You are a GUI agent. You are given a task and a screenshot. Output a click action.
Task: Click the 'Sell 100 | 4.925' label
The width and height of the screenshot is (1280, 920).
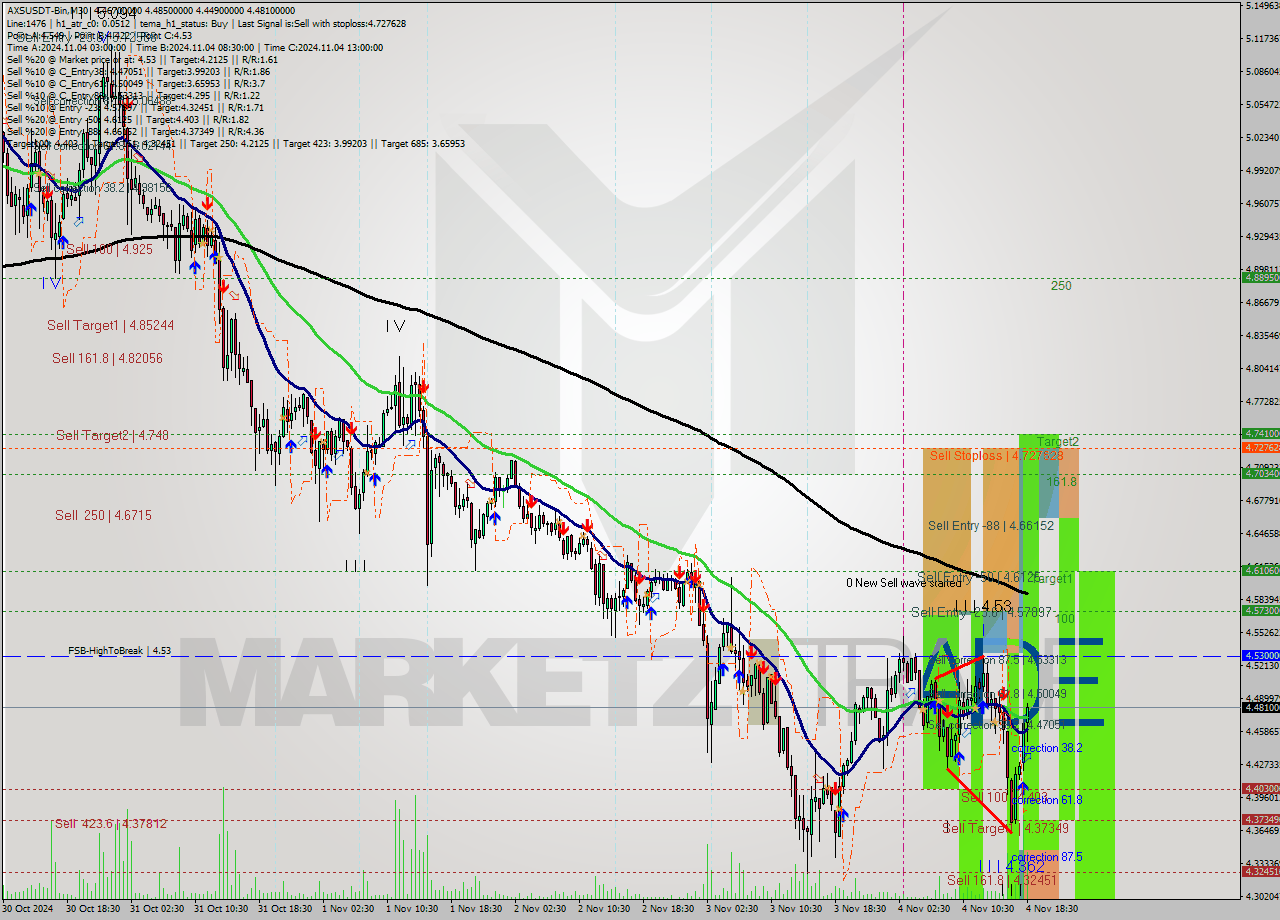pyautogui.click(x=109, y=248)
